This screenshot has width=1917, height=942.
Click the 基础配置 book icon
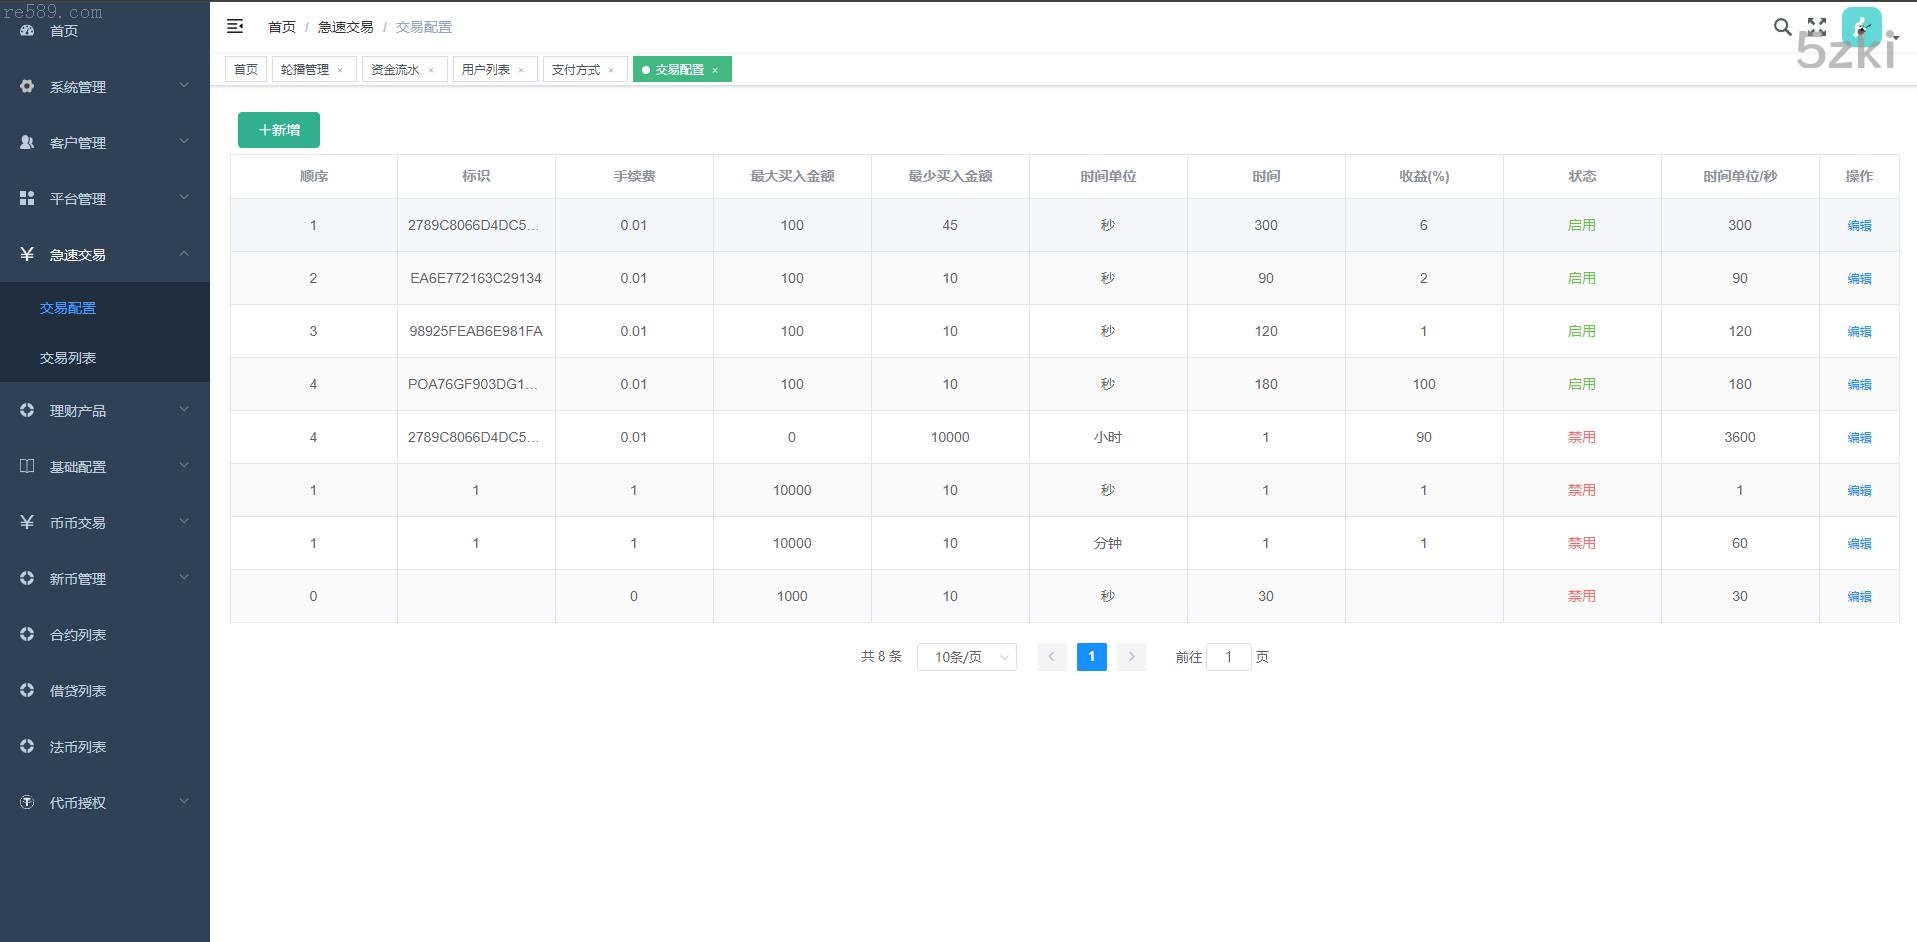pos(27,467)
